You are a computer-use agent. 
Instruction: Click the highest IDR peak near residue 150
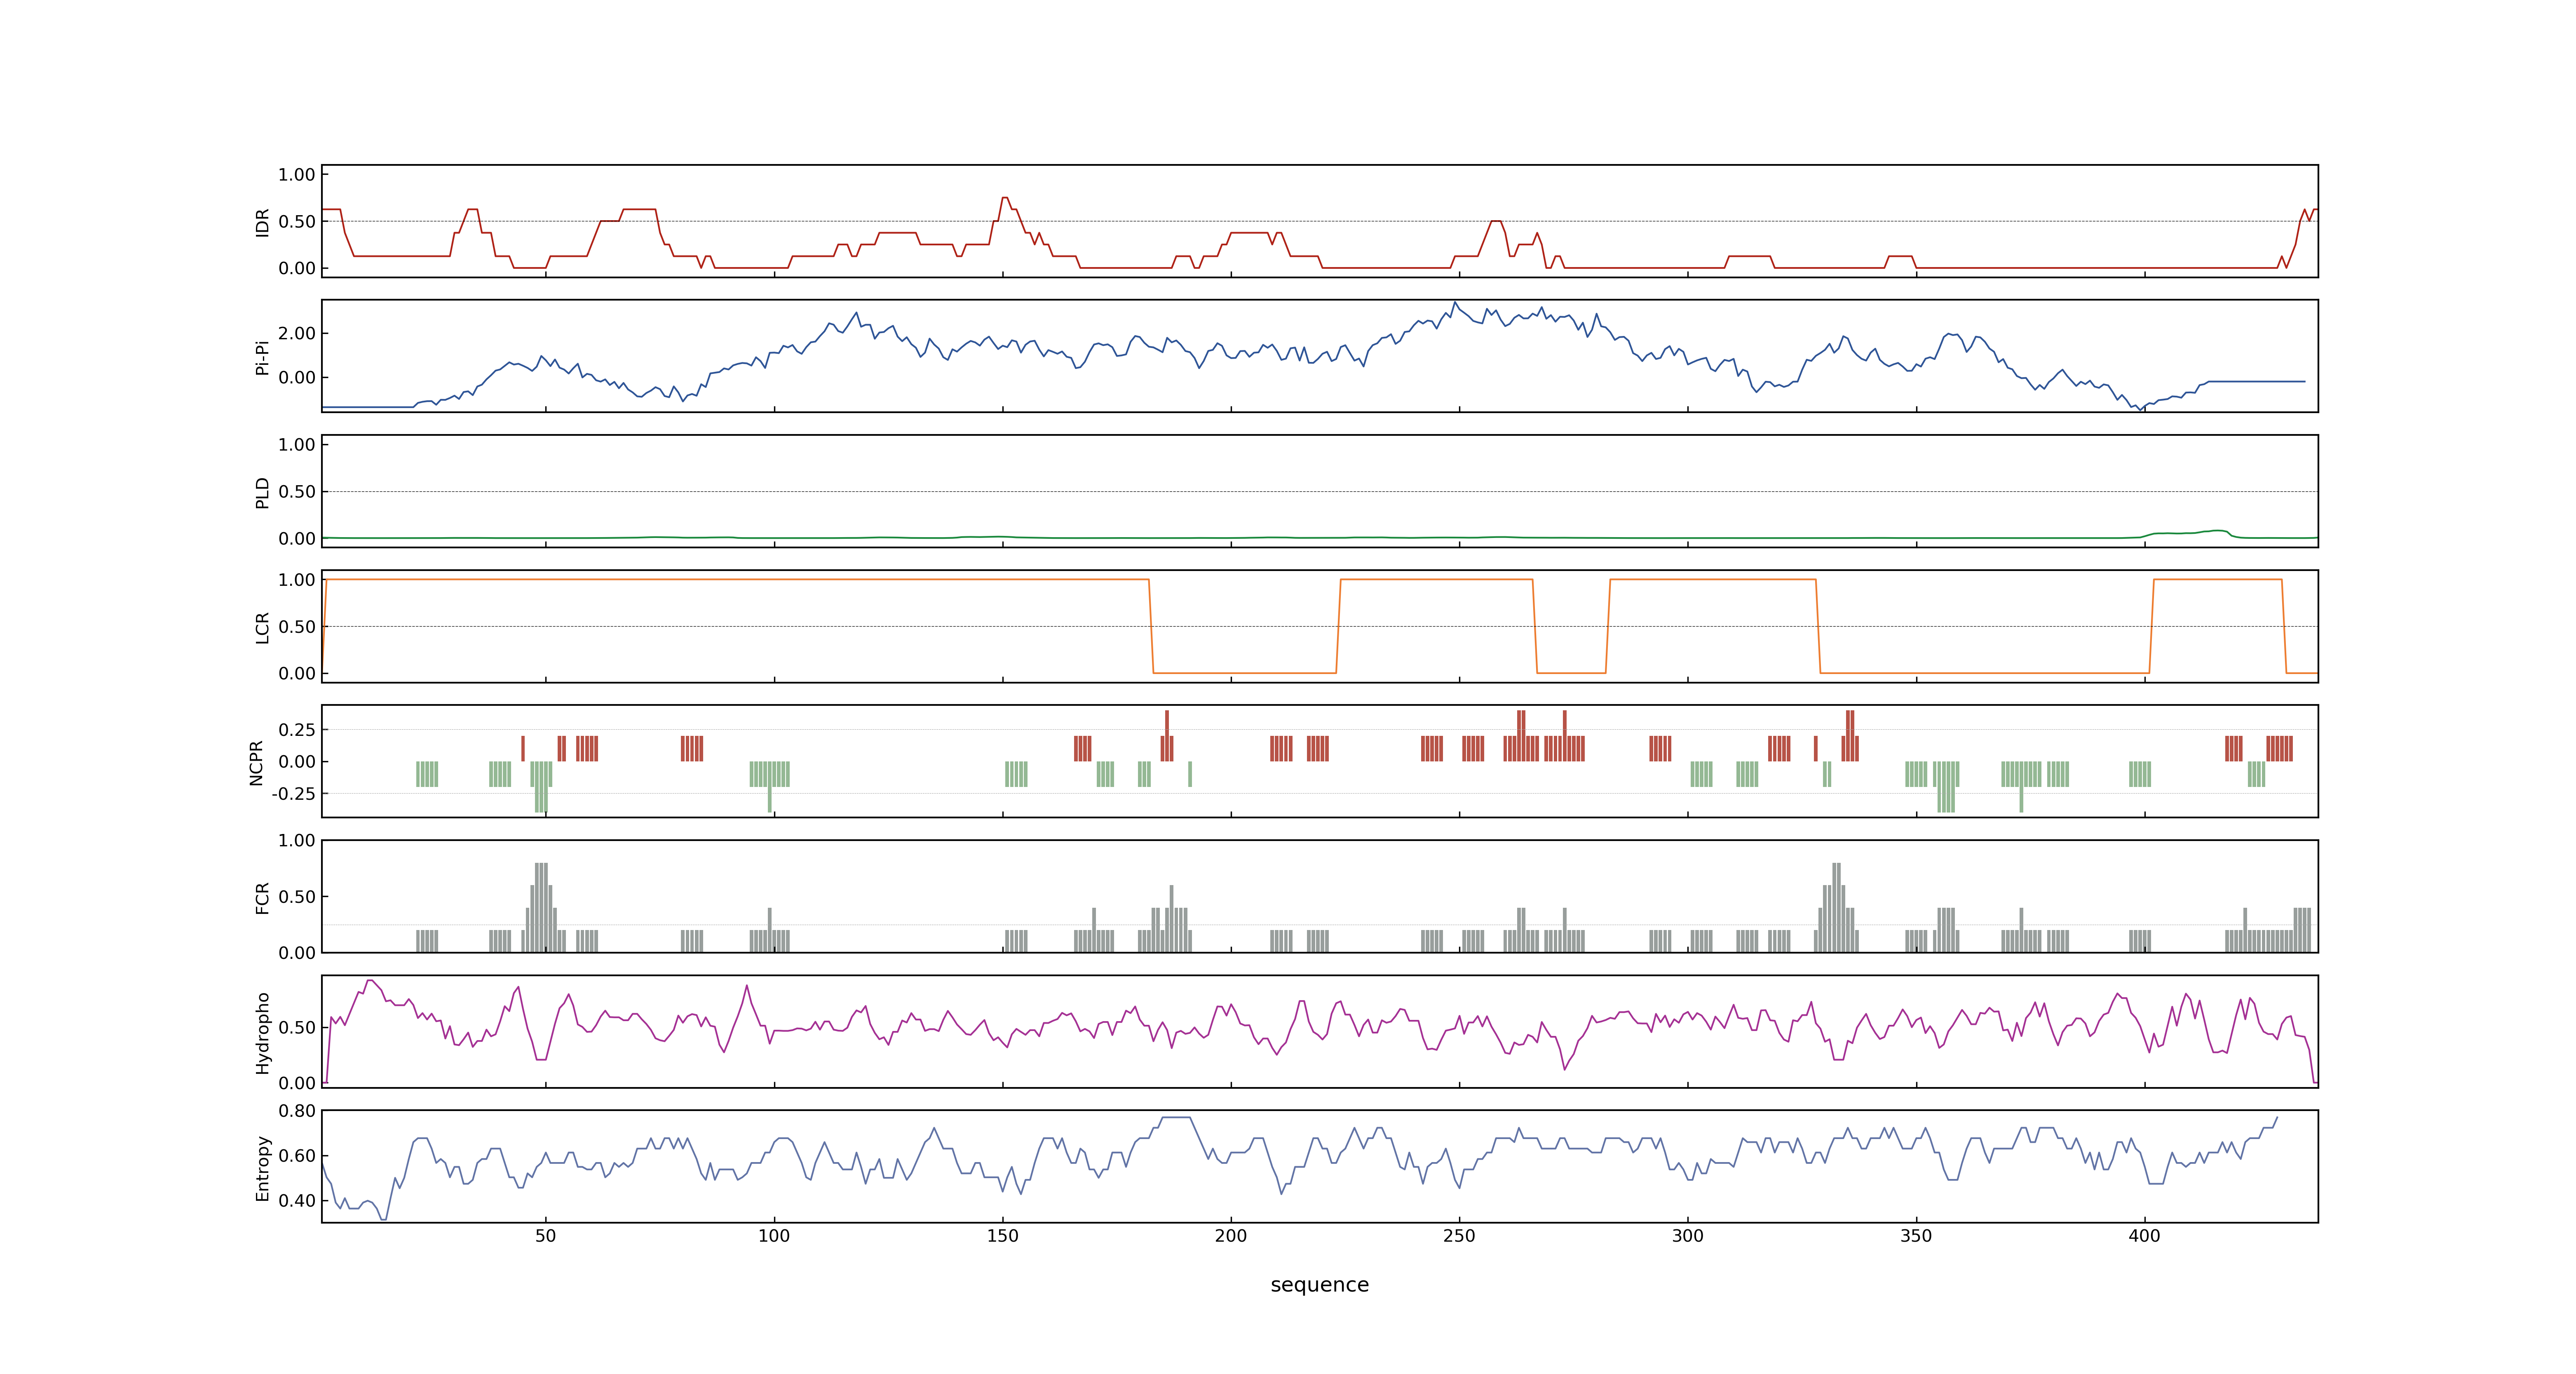pos(1005,198)
